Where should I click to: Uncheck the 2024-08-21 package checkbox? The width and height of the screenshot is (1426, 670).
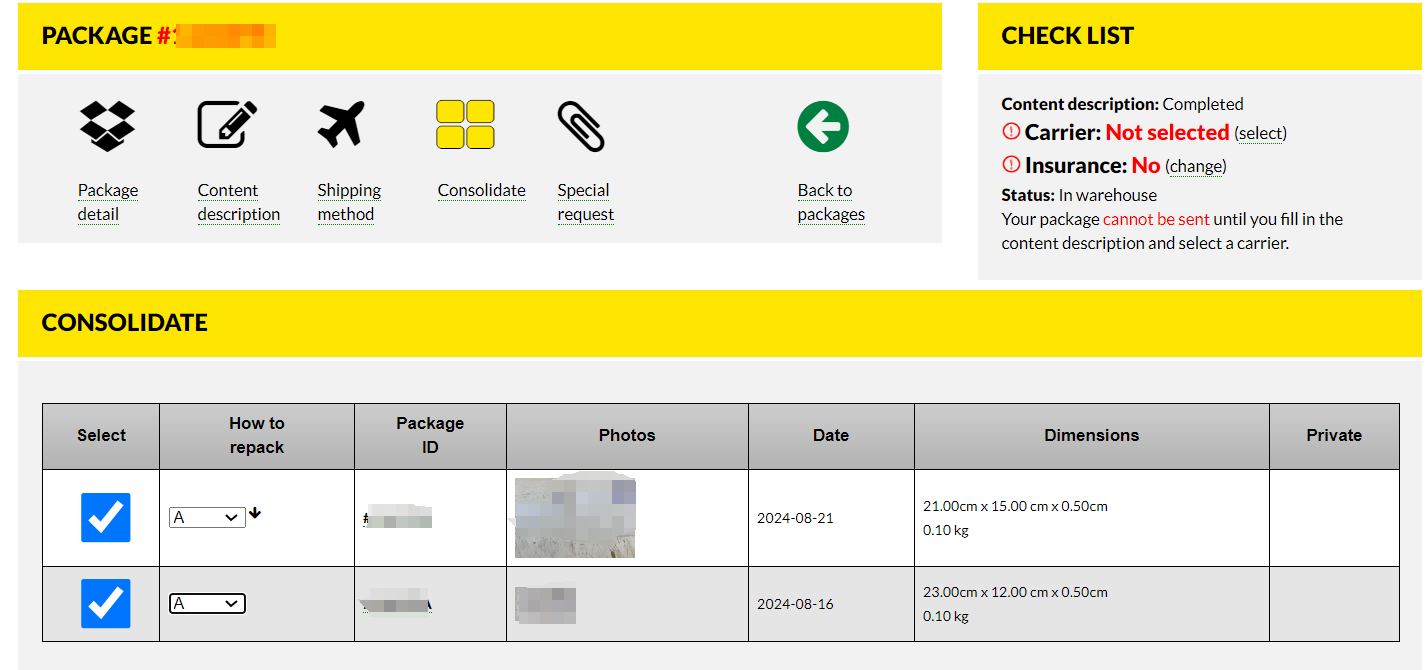pyautogui.click(x=105, y=518)
